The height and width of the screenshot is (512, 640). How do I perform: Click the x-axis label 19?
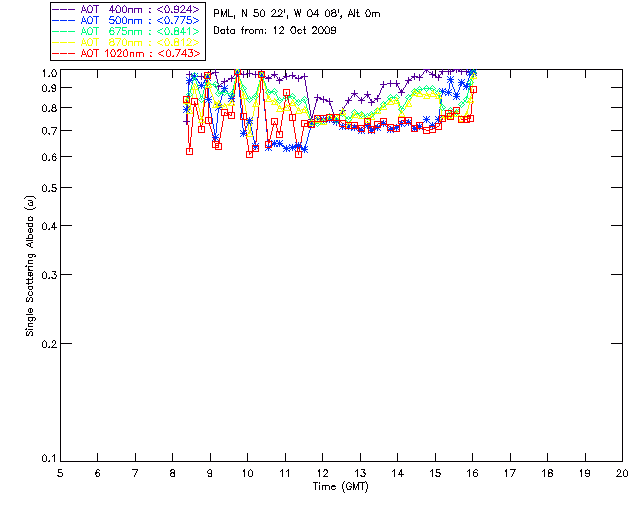(585, 473)
